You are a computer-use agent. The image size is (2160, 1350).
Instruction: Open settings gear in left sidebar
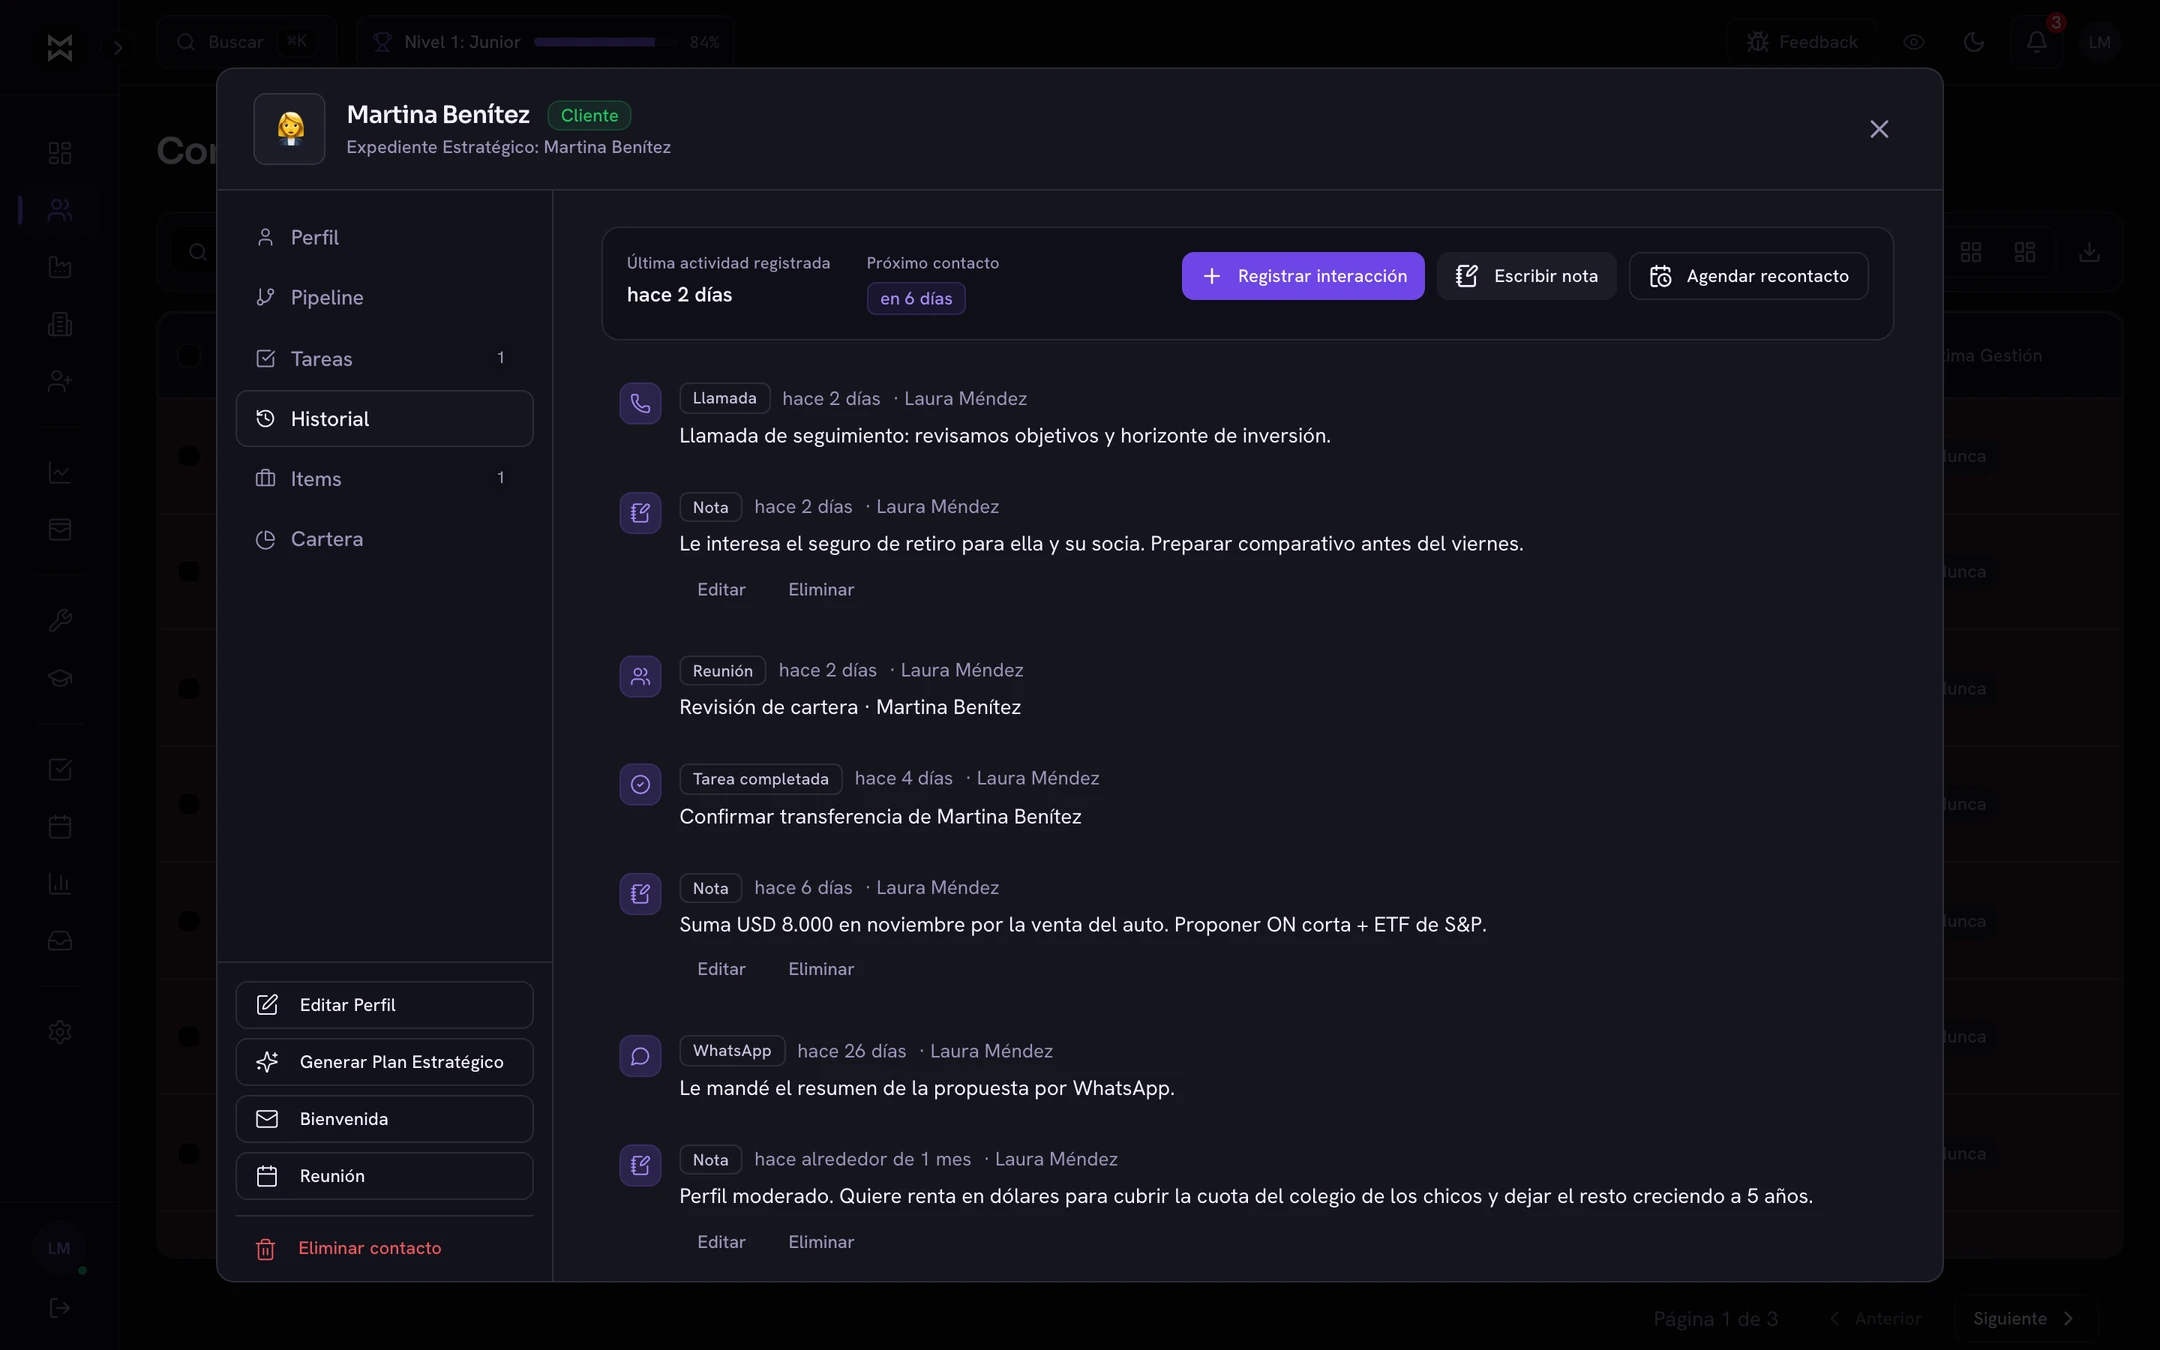tap(60, 1032)
